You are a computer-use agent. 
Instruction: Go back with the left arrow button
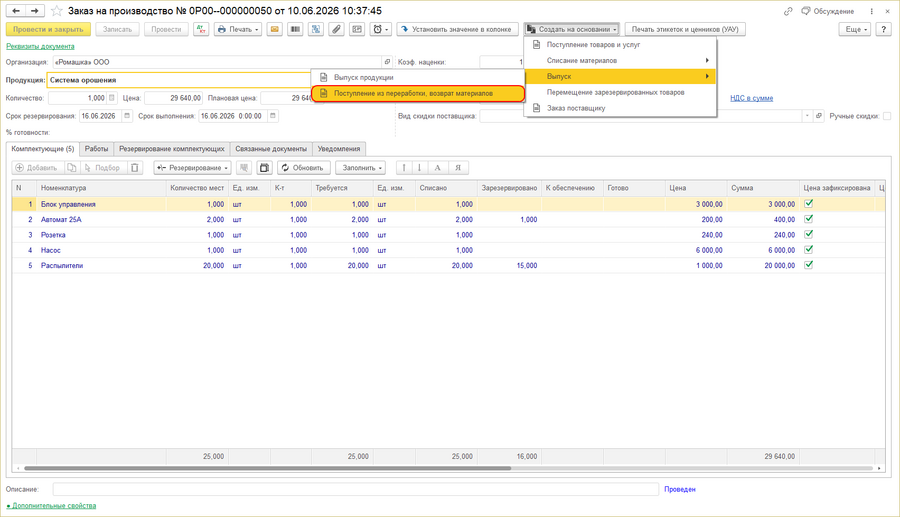[15, 11]
